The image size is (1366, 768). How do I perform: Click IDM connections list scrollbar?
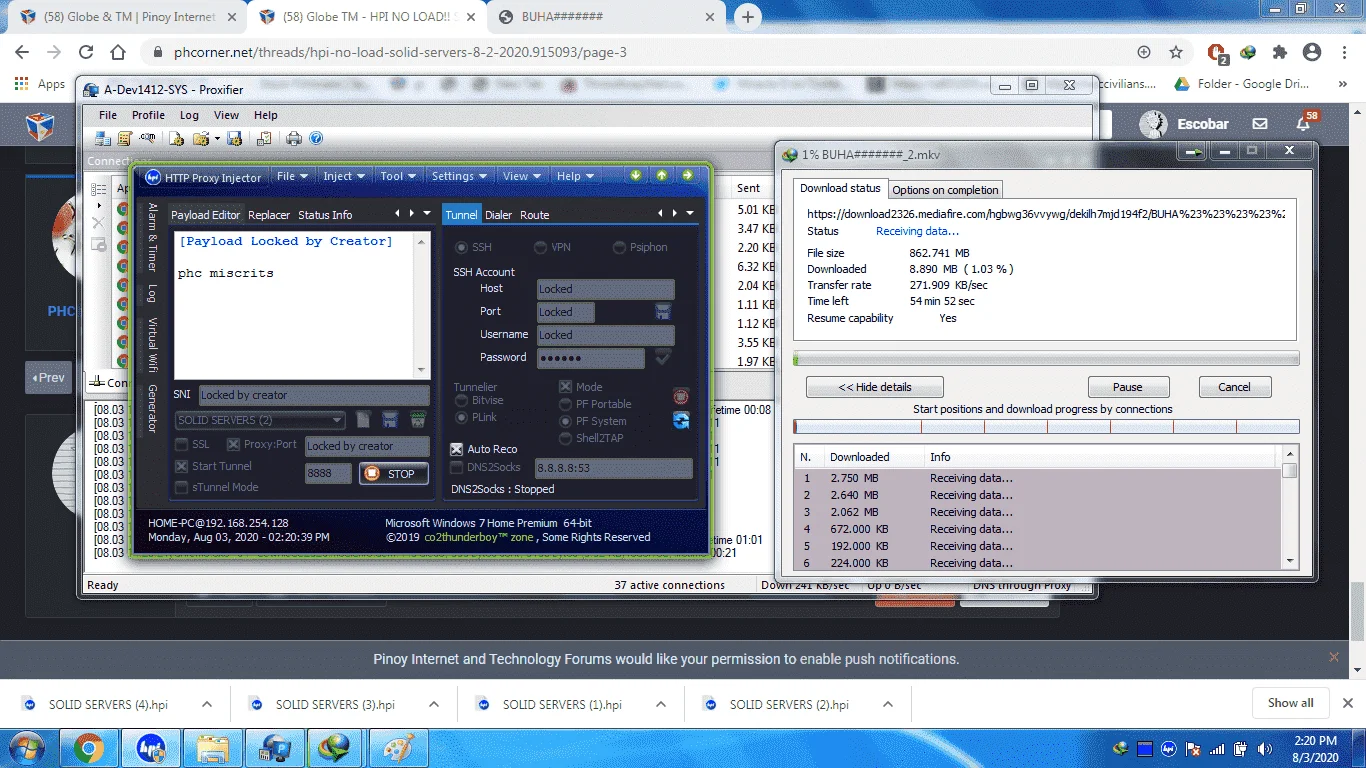1290,508
